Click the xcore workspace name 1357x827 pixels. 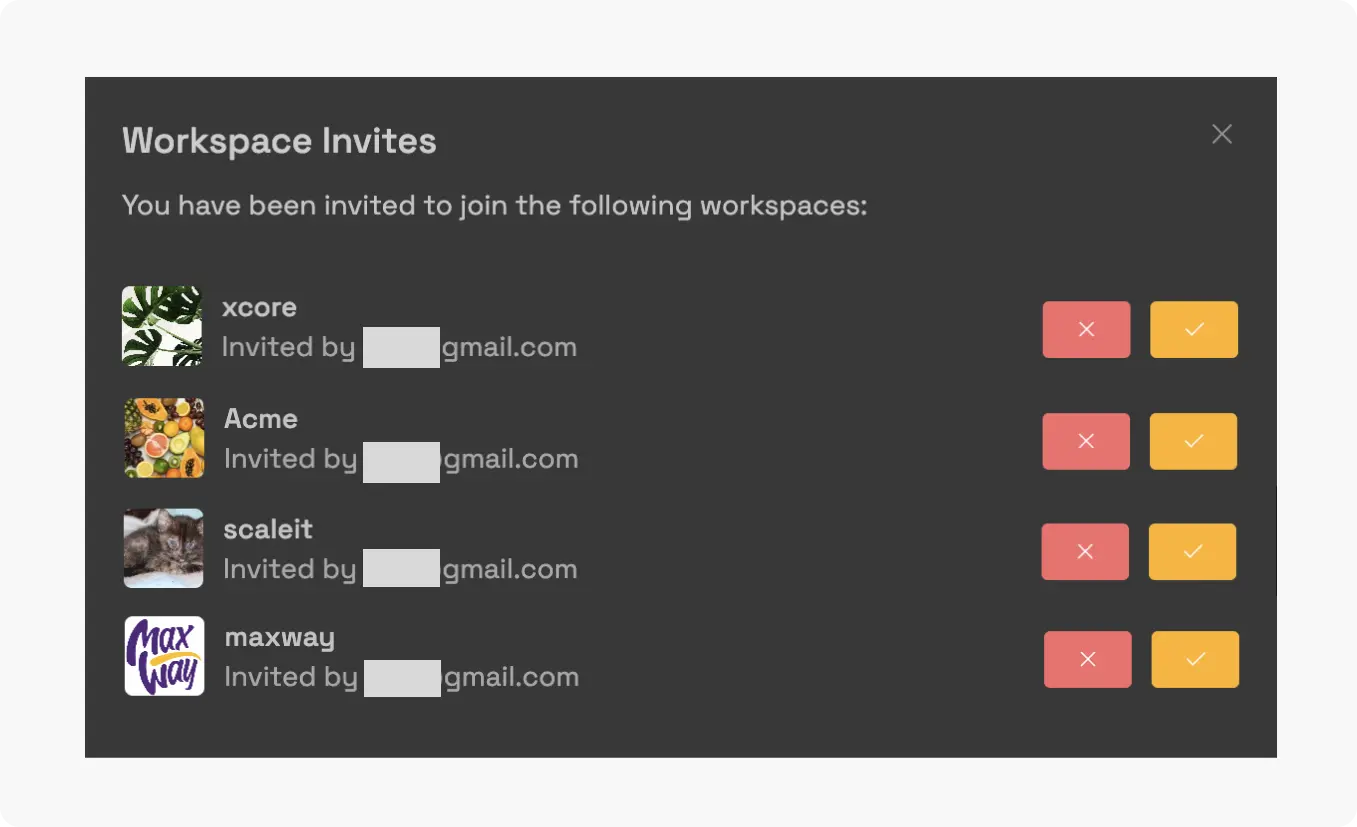click(259, 307)
